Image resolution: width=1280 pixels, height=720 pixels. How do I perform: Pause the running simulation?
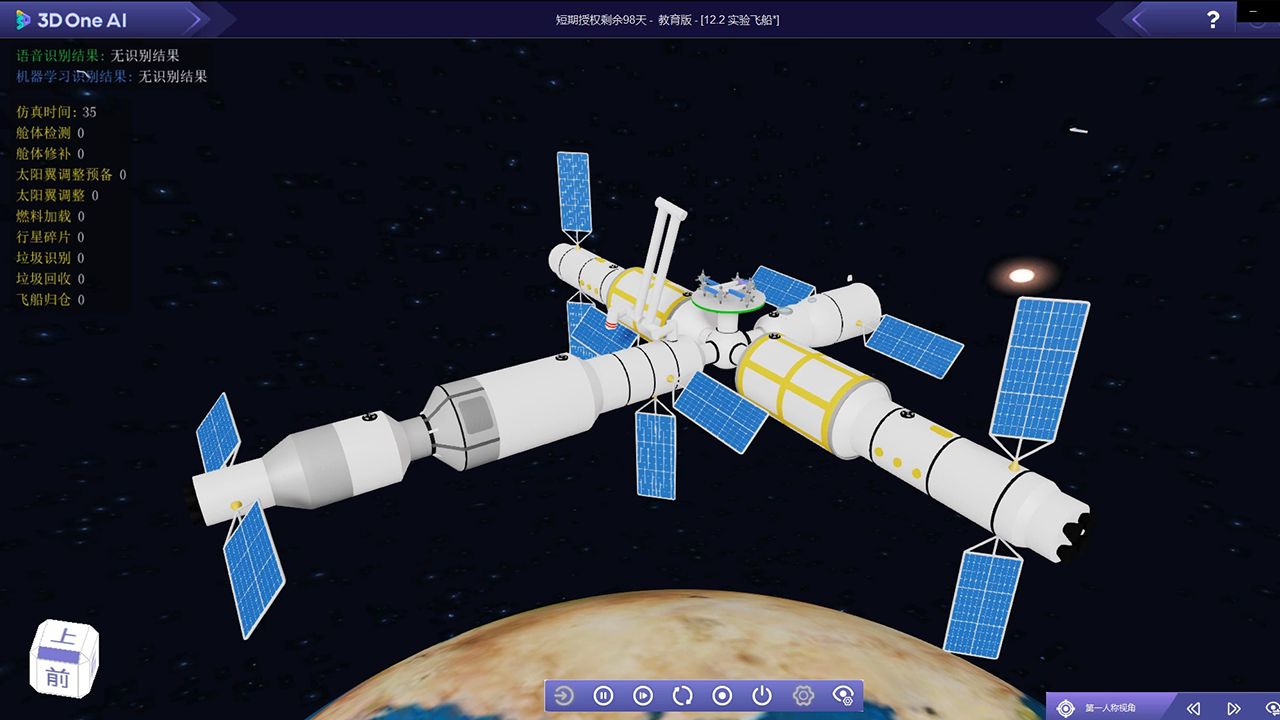coord(603,696)
